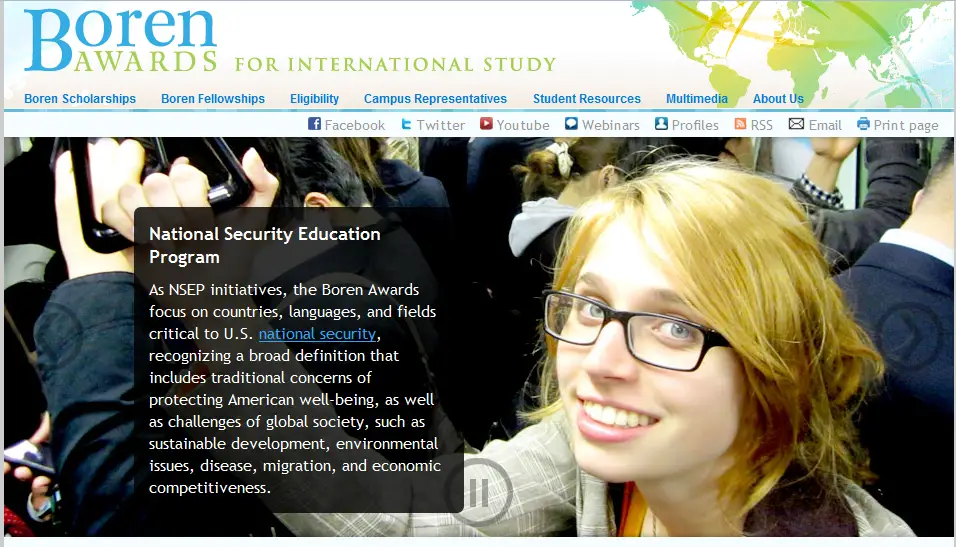Go to the next slide arrow

point(909,336)
